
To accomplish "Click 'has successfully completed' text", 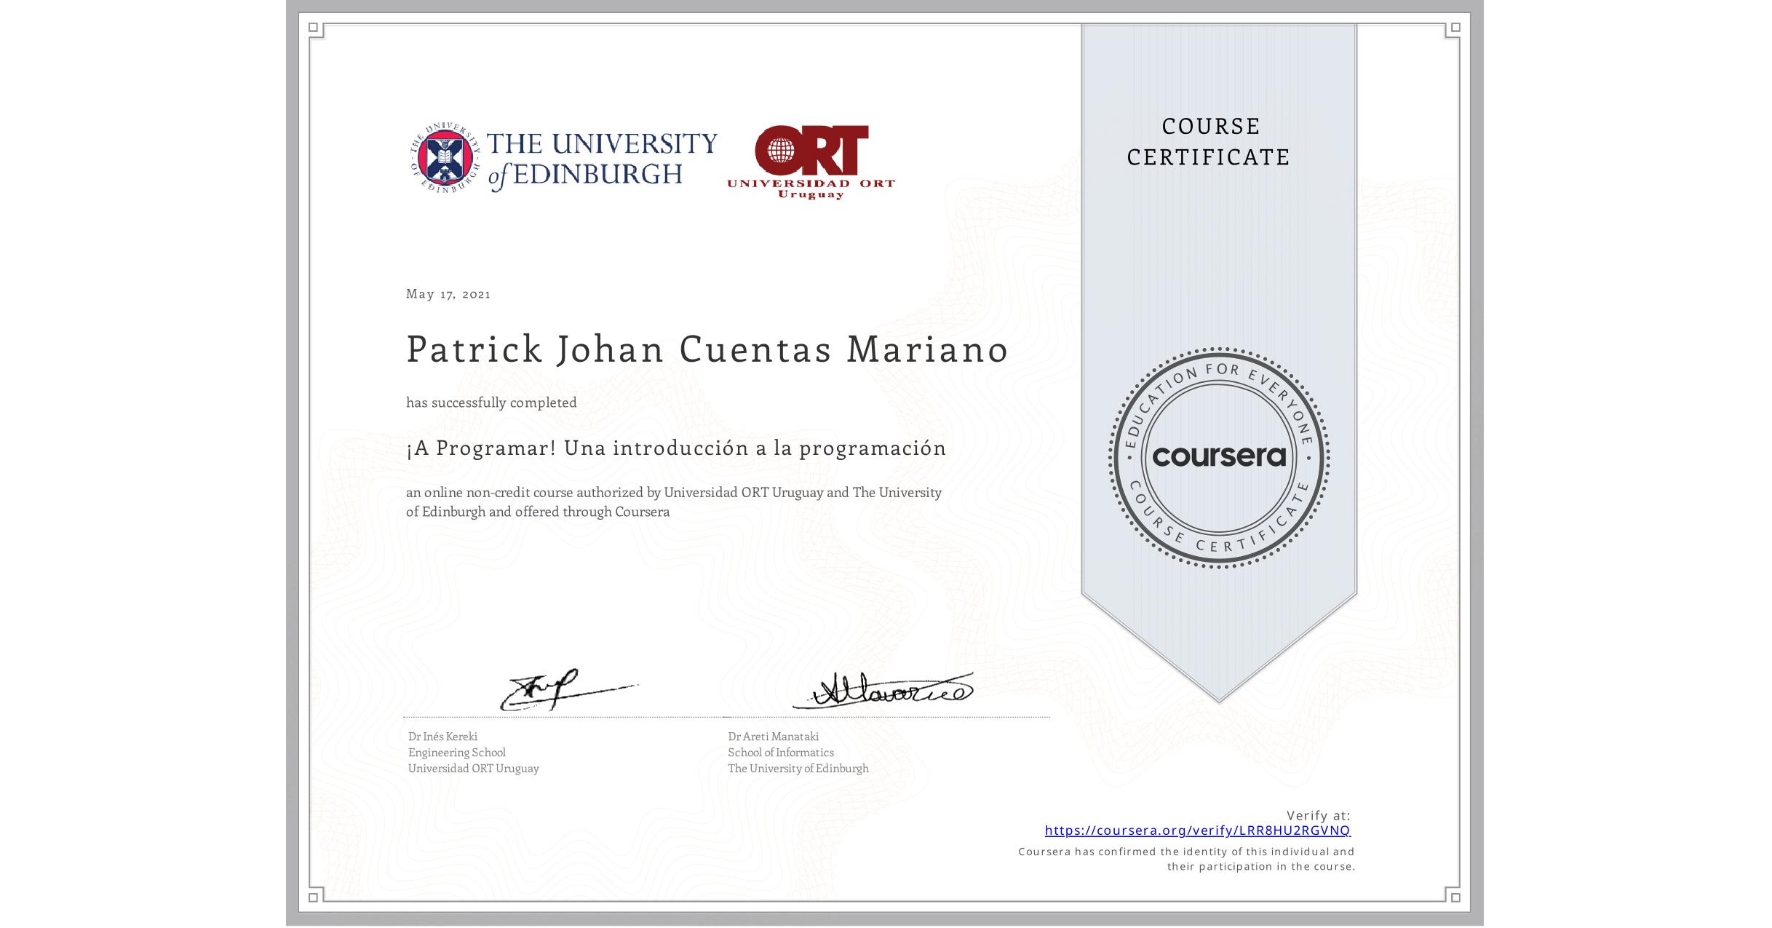I will tap(491, 402).
